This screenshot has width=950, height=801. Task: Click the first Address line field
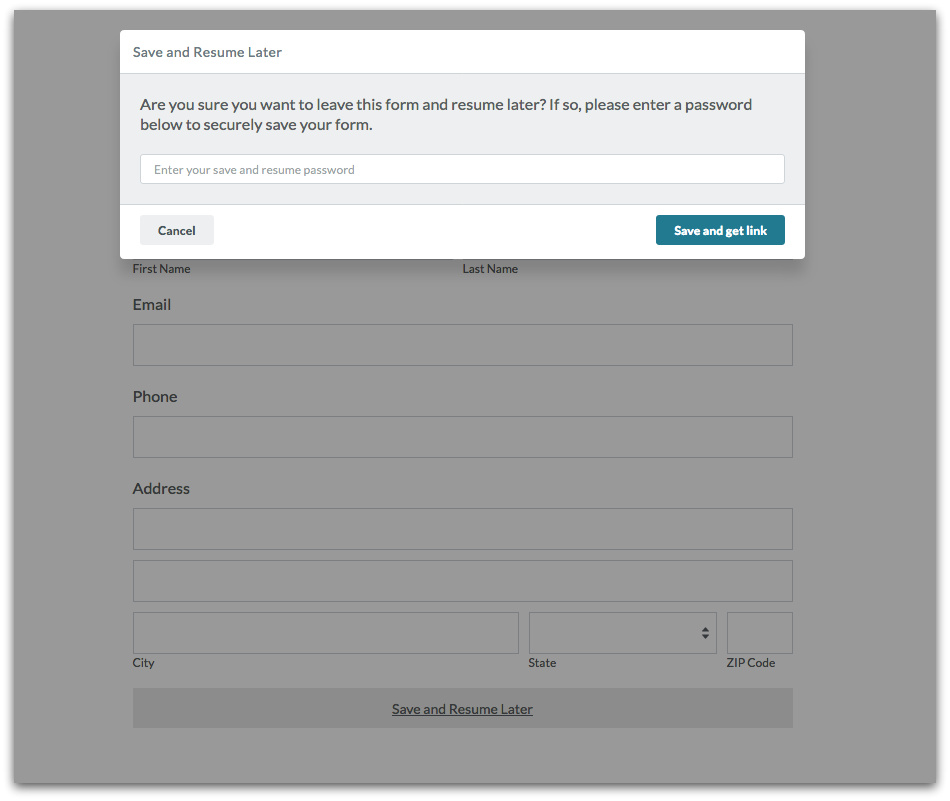(462, 529)
